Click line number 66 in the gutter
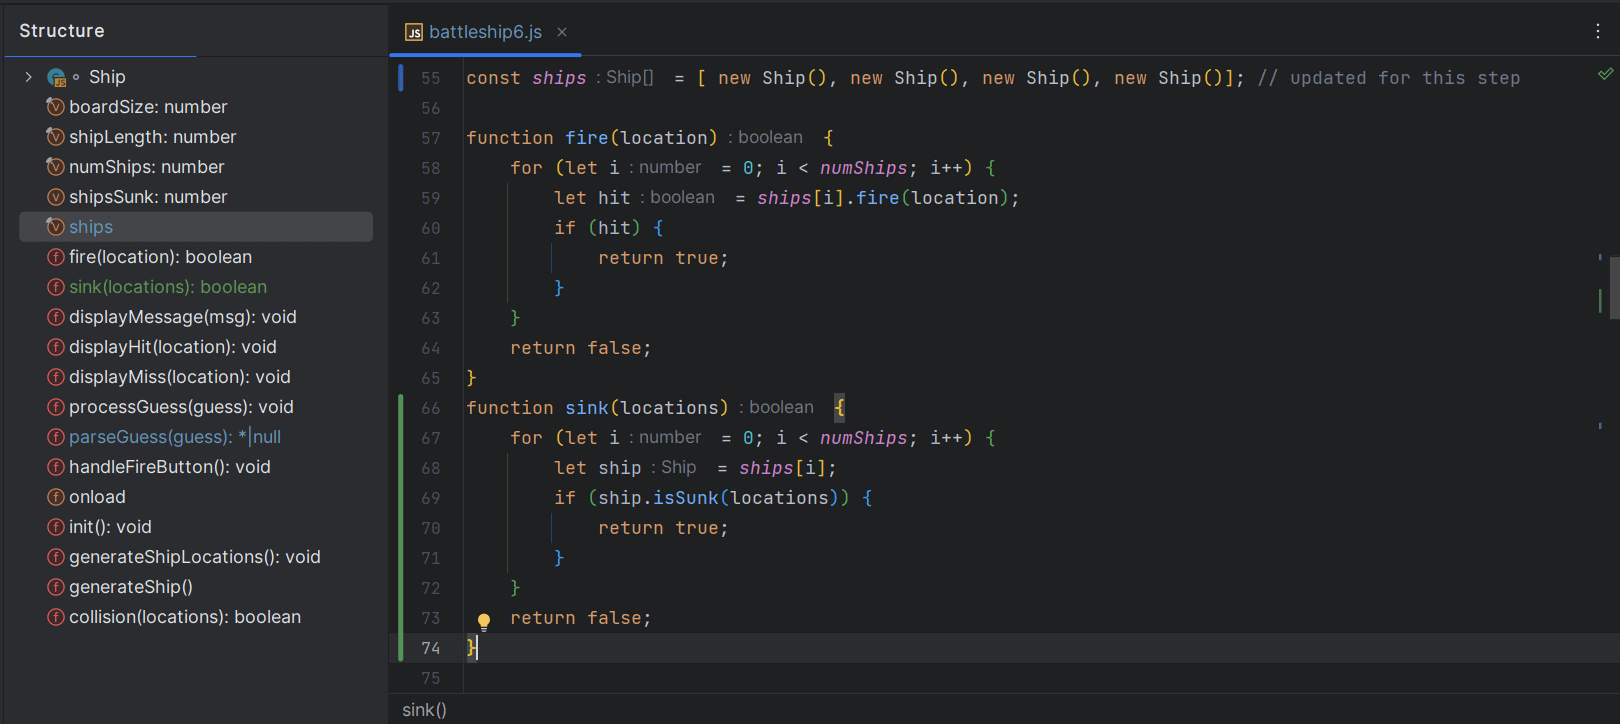Viewport: 1620px width, 724px height. point(430,408)
